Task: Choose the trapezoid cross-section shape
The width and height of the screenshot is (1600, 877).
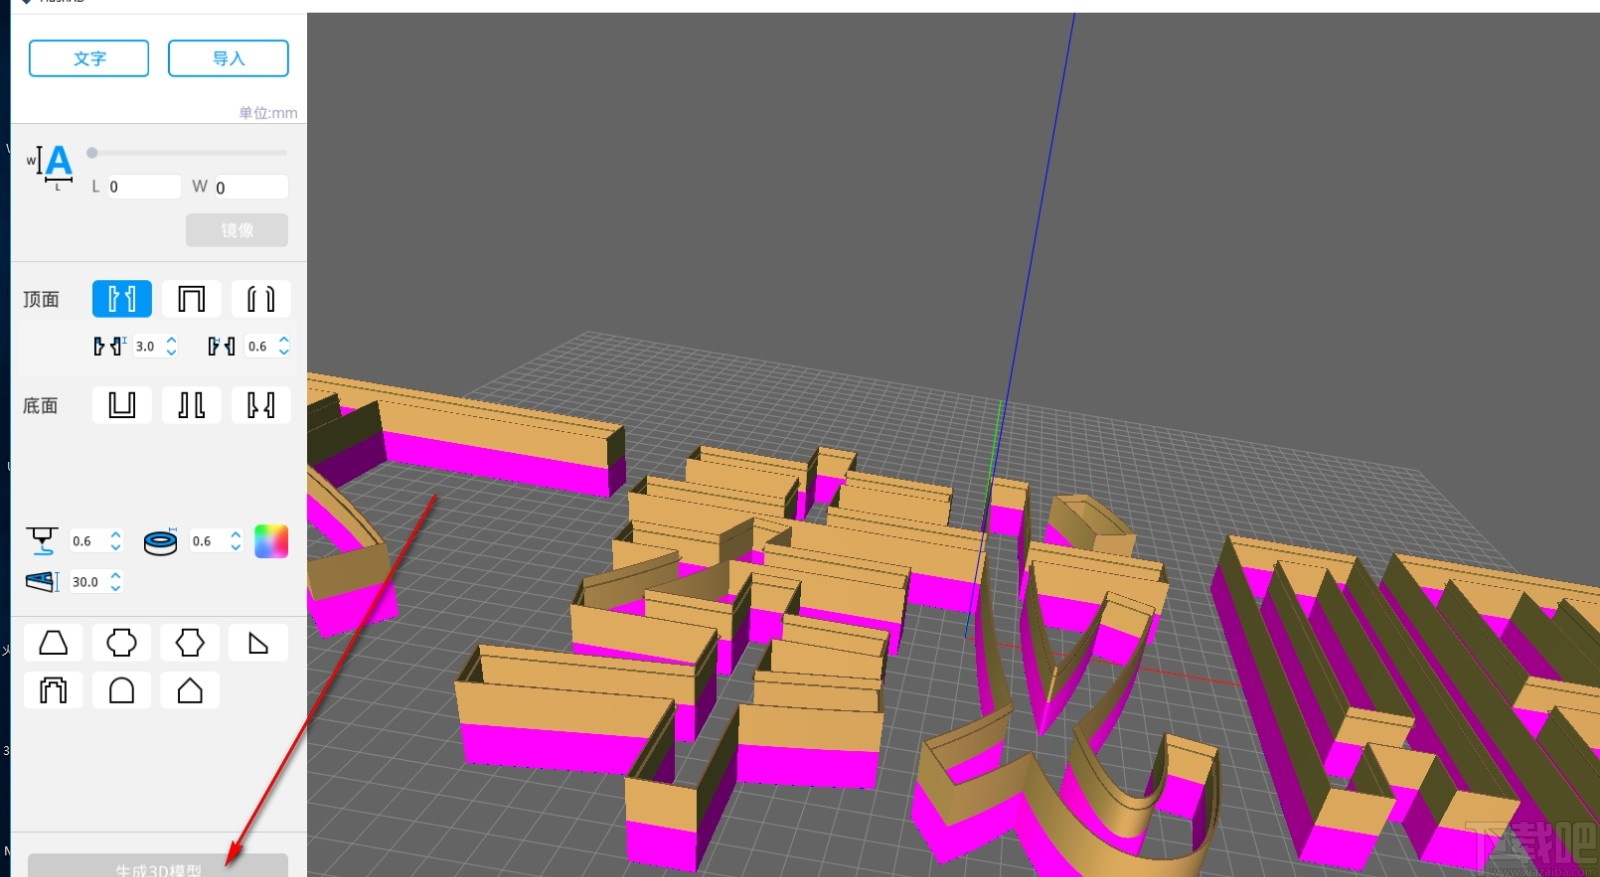Action: pos(53,642)
